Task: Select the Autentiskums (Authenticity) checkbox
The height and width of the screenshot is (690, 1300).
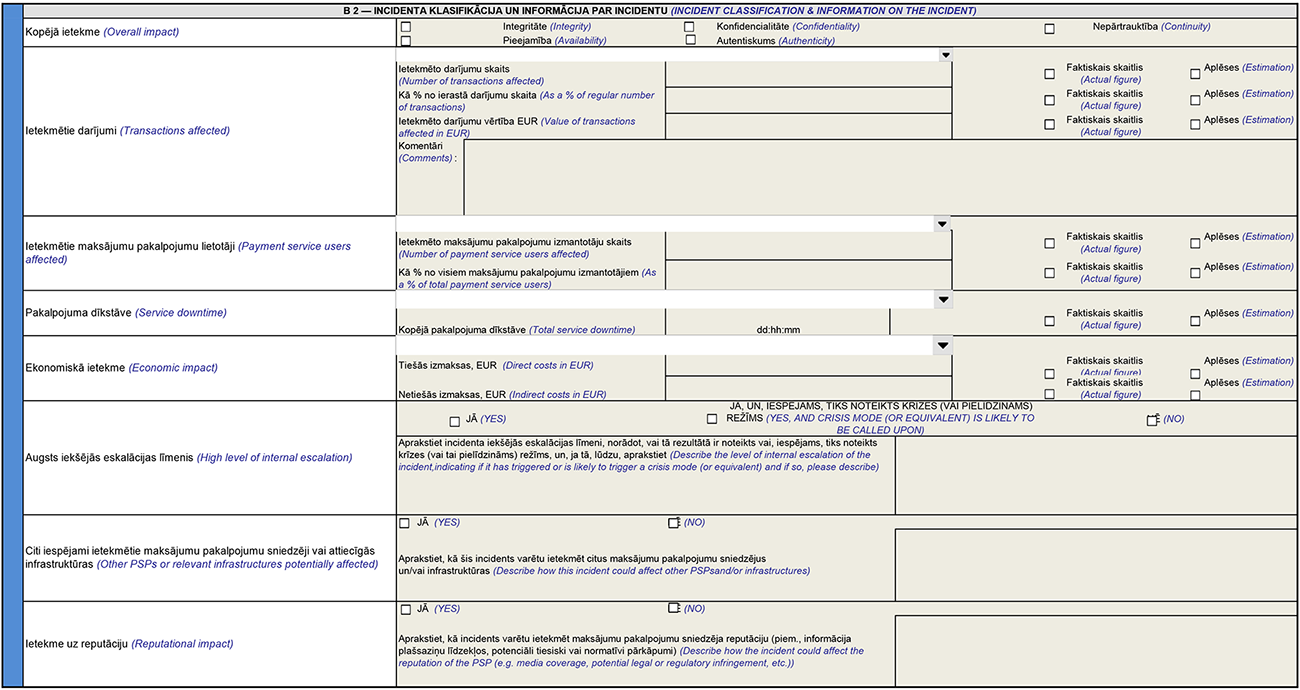Action: pos(690,40)
